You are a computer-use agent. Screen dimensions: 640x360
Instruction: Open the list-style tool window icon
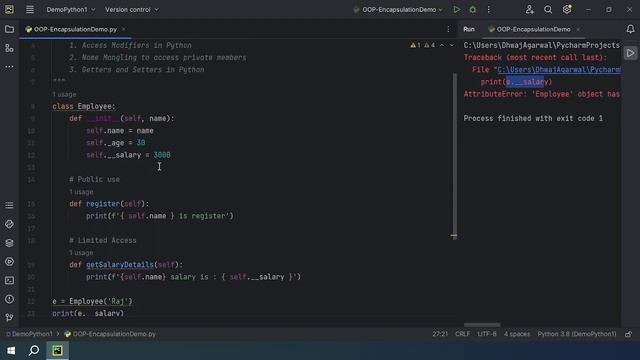pos(9,205)
